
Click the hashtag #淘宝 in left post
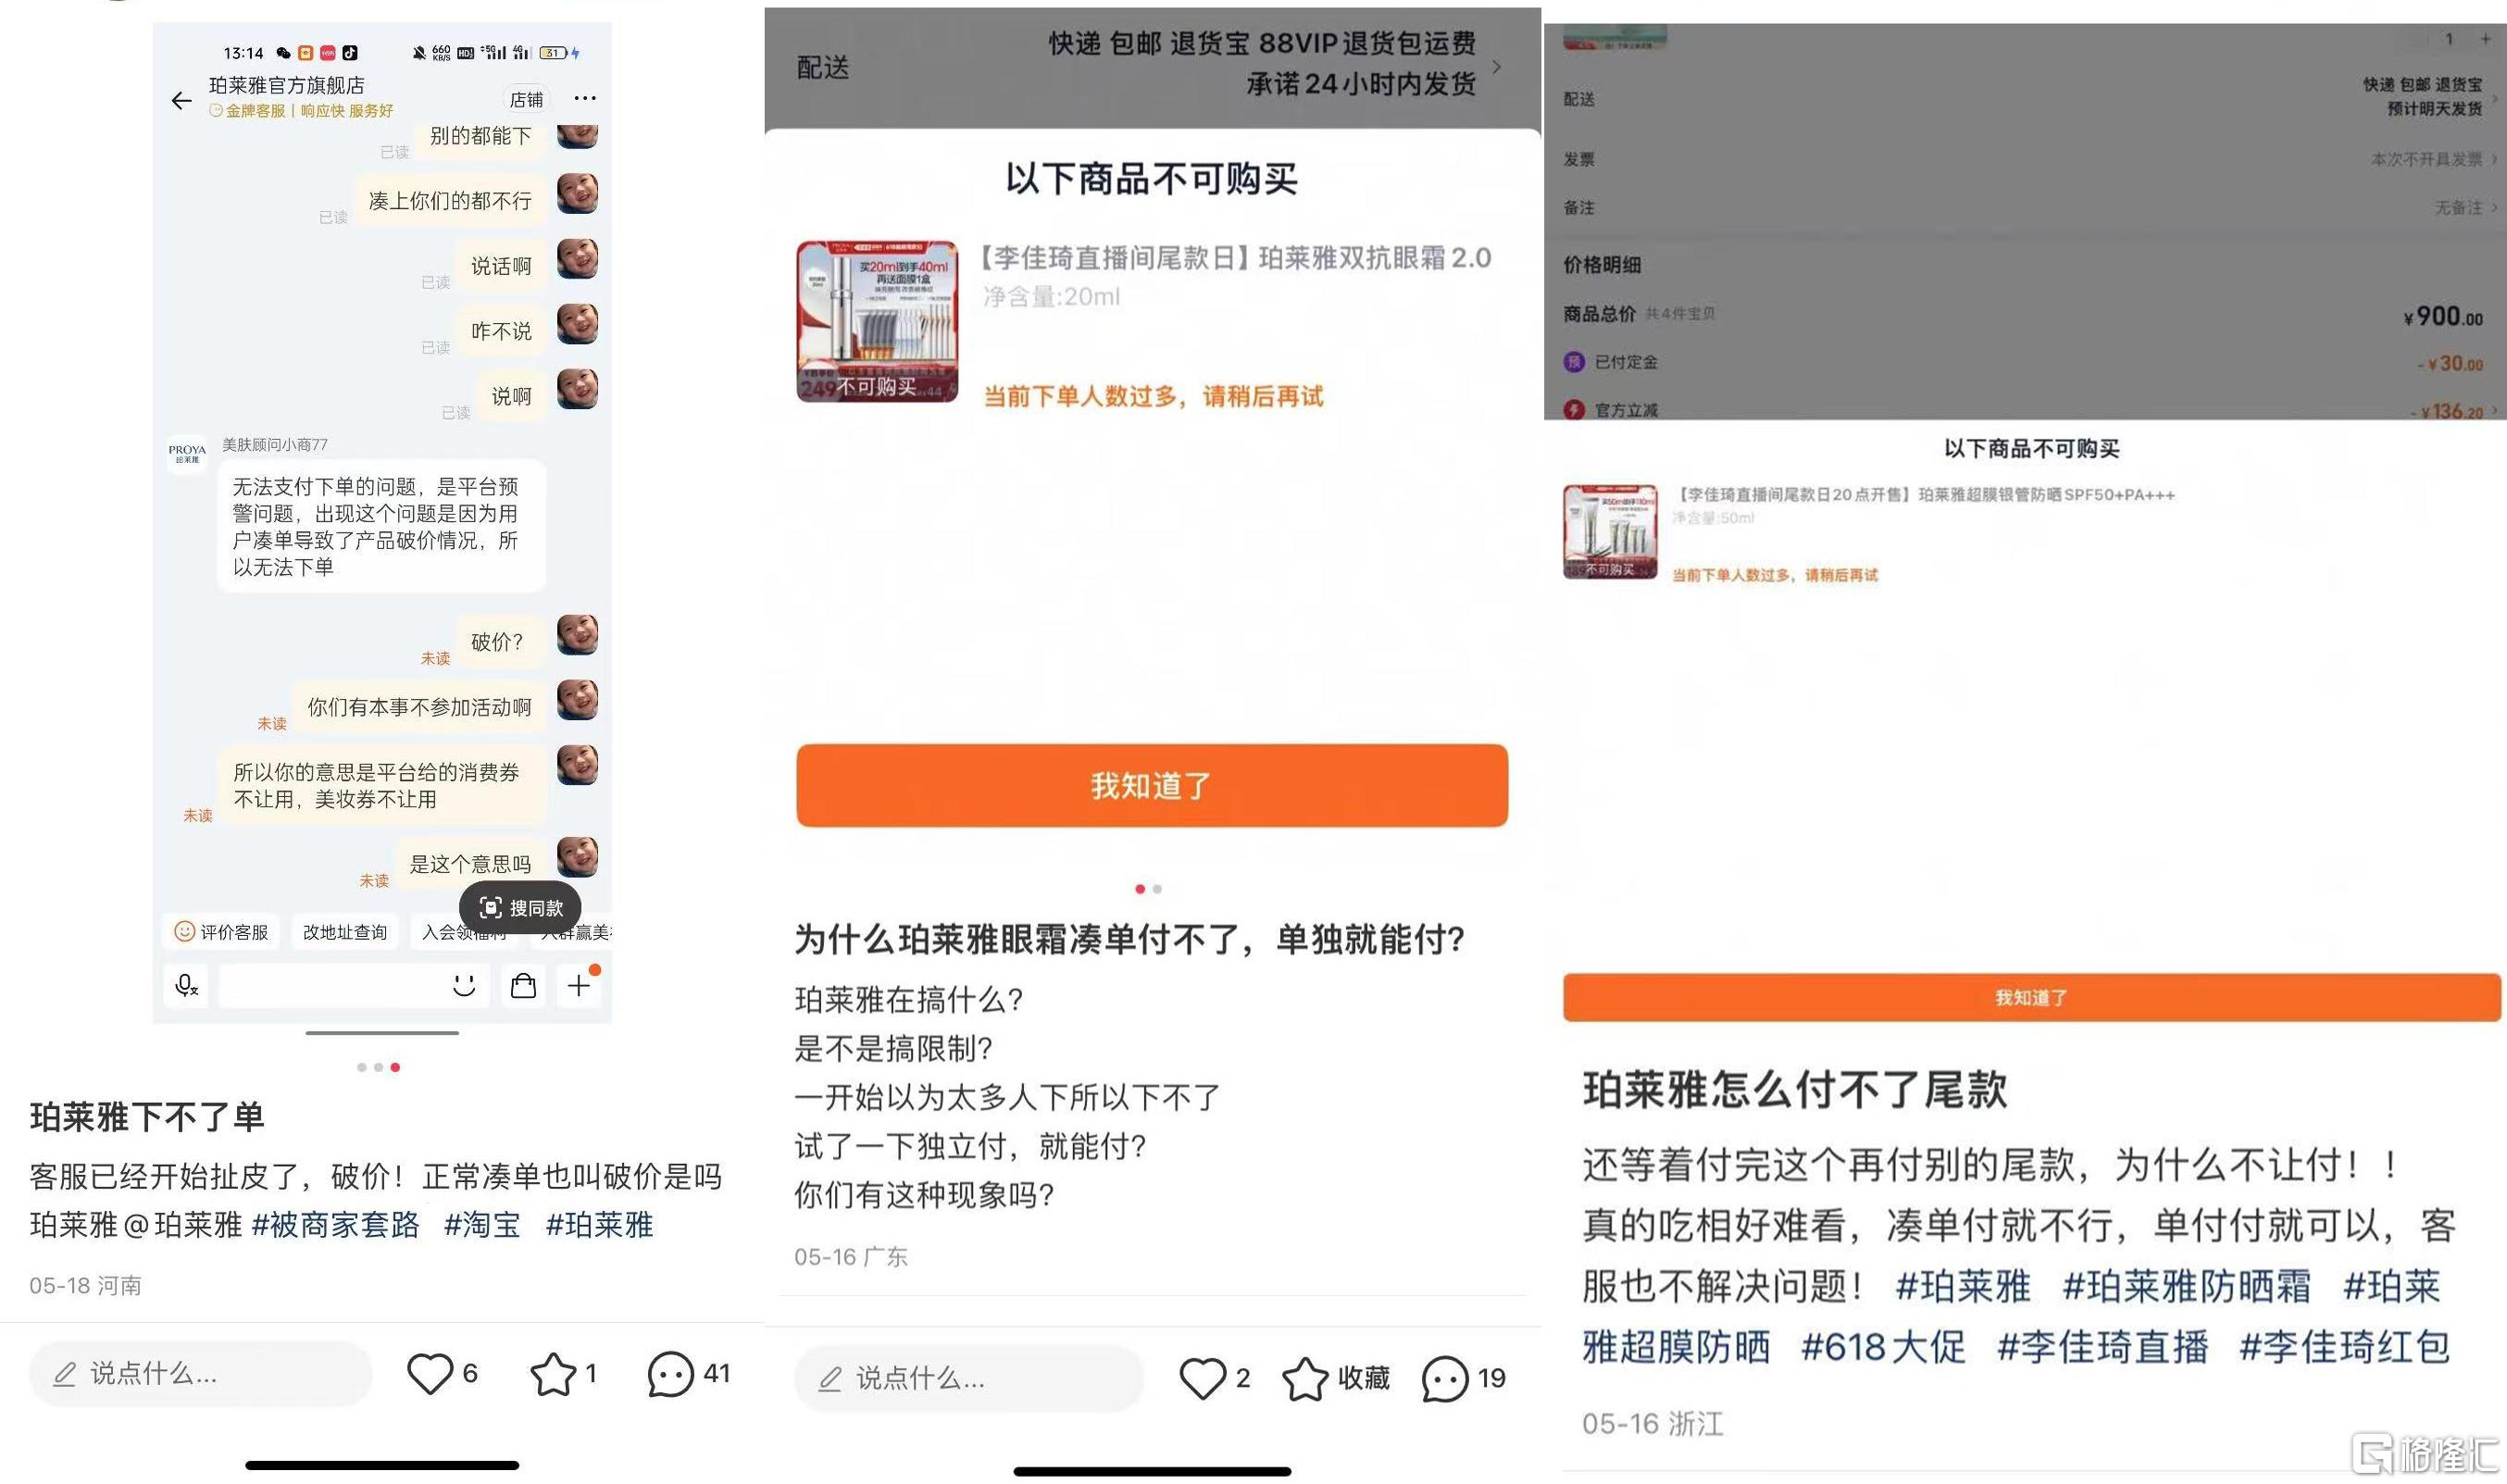click(x=482, y=1225)
